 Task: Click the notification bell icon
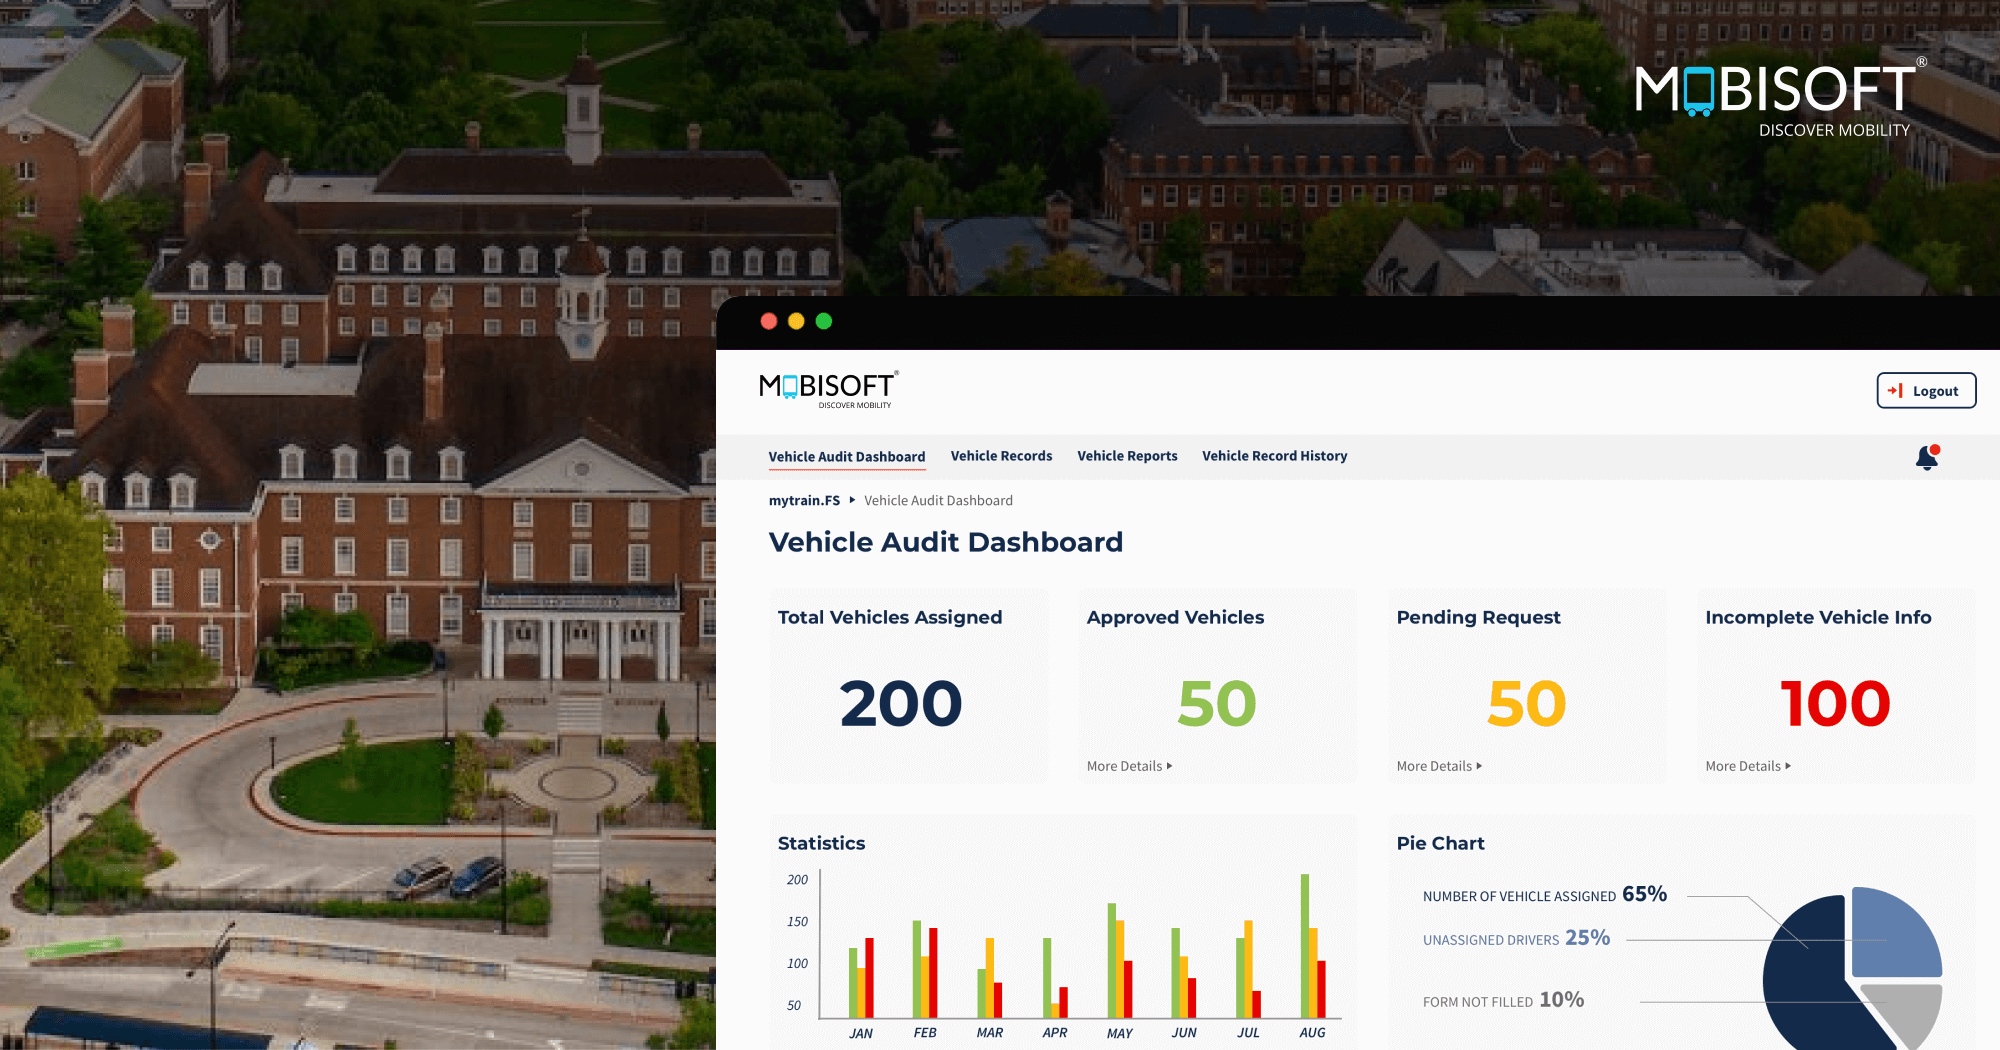[x=1926, y=458]
